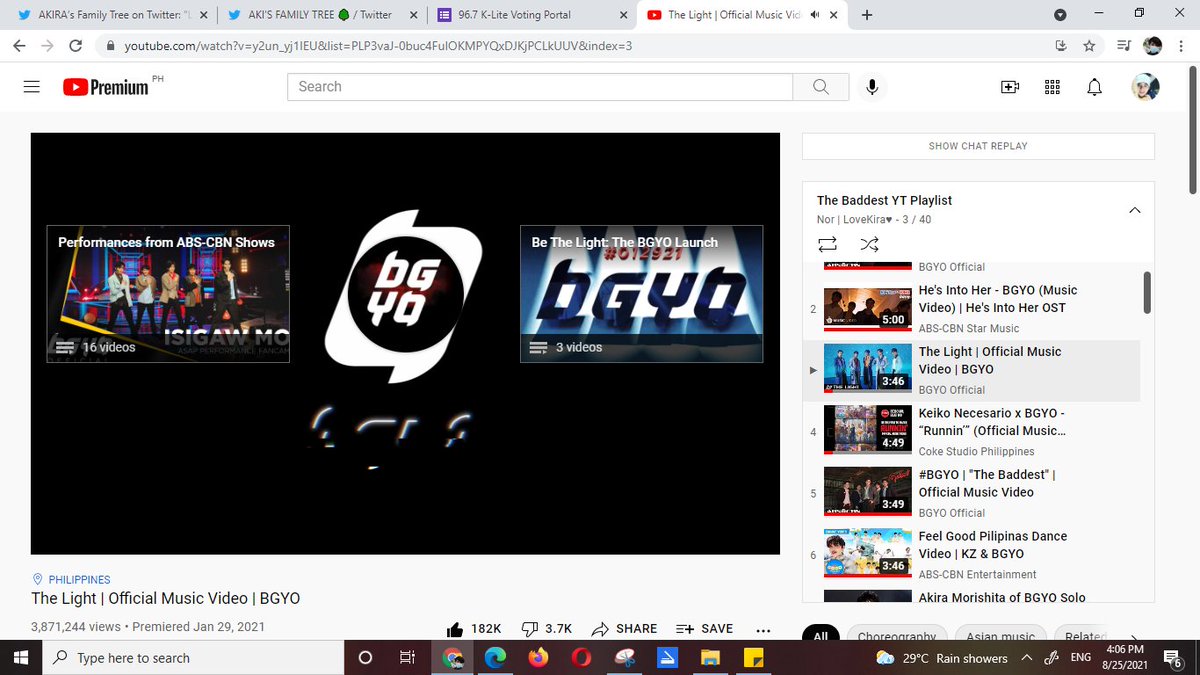Click the playlist panel scrollbar
This screenshot has width=1200, height=675.
(x=1147, y=293)
